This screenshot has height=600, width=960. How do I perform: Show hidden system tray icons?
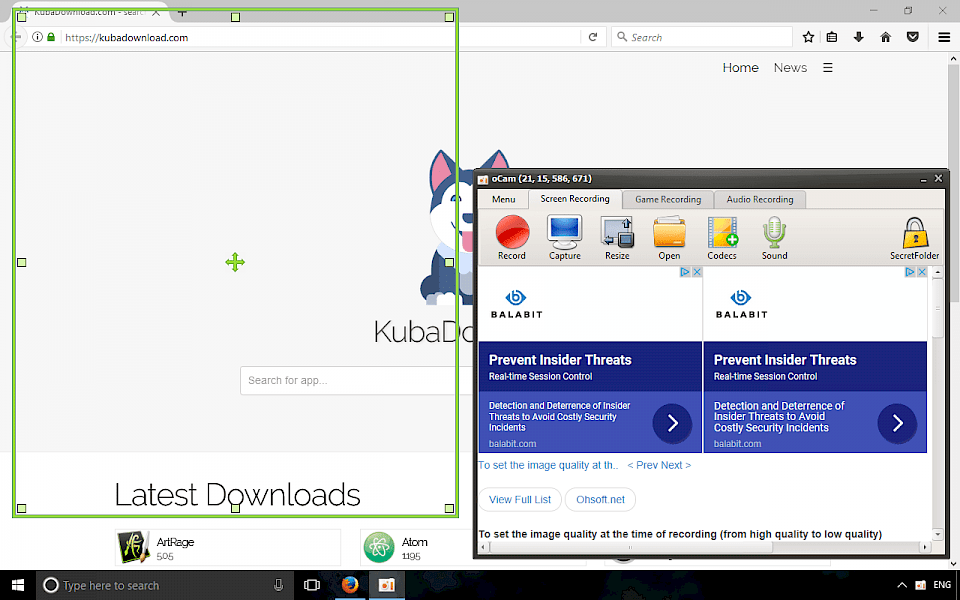902,585
